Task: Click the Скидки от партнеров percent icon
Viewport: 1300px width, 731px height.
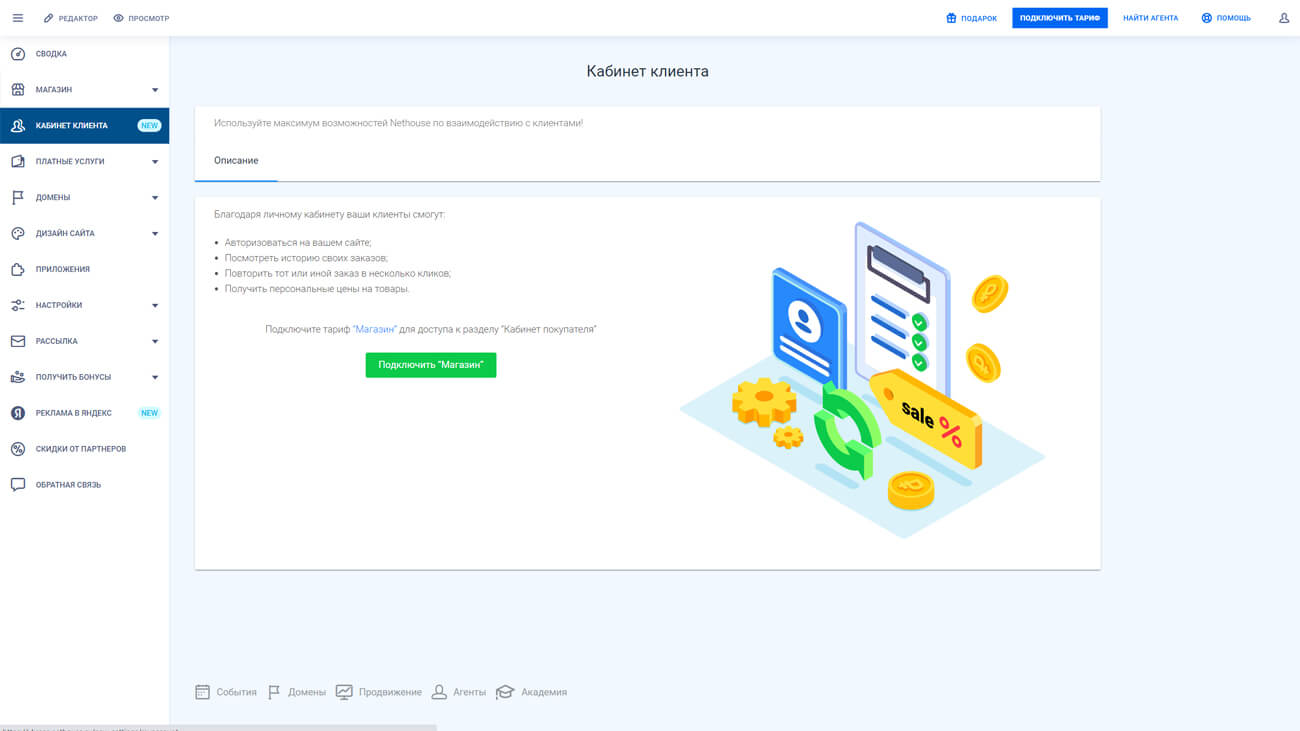Action: coord(18,449)
